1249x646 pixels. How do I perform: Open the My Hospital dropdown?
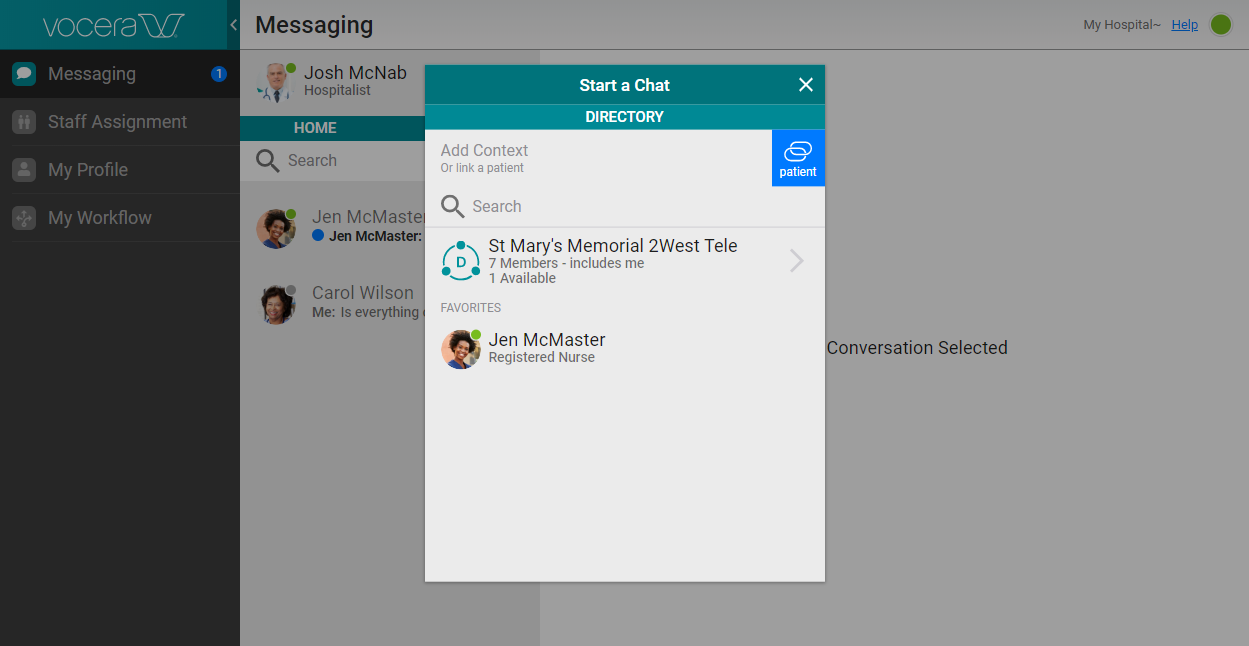click(x=1121, y=25)
